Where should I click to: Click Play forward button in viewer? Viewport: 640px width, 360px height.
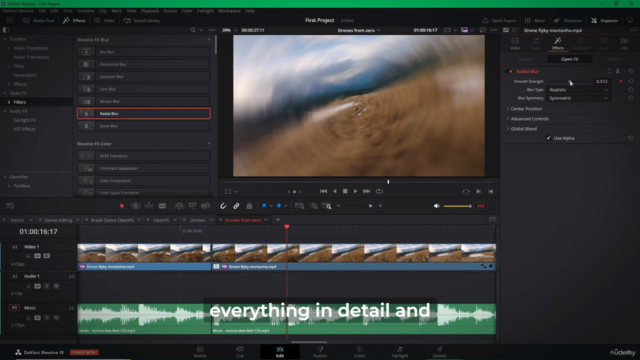click(x=355, y=191)
